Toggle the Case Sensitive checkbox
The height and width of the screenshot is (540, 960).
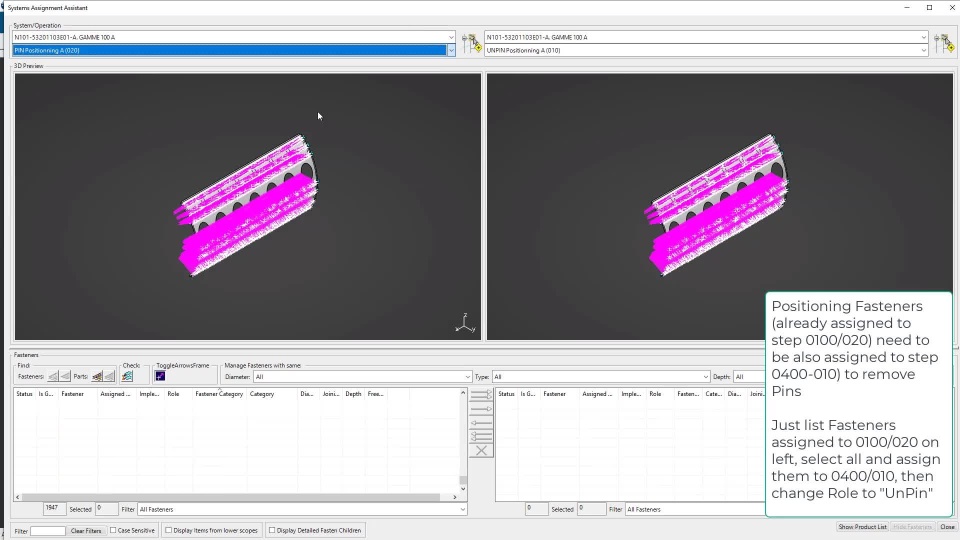(x=113, y=530)
